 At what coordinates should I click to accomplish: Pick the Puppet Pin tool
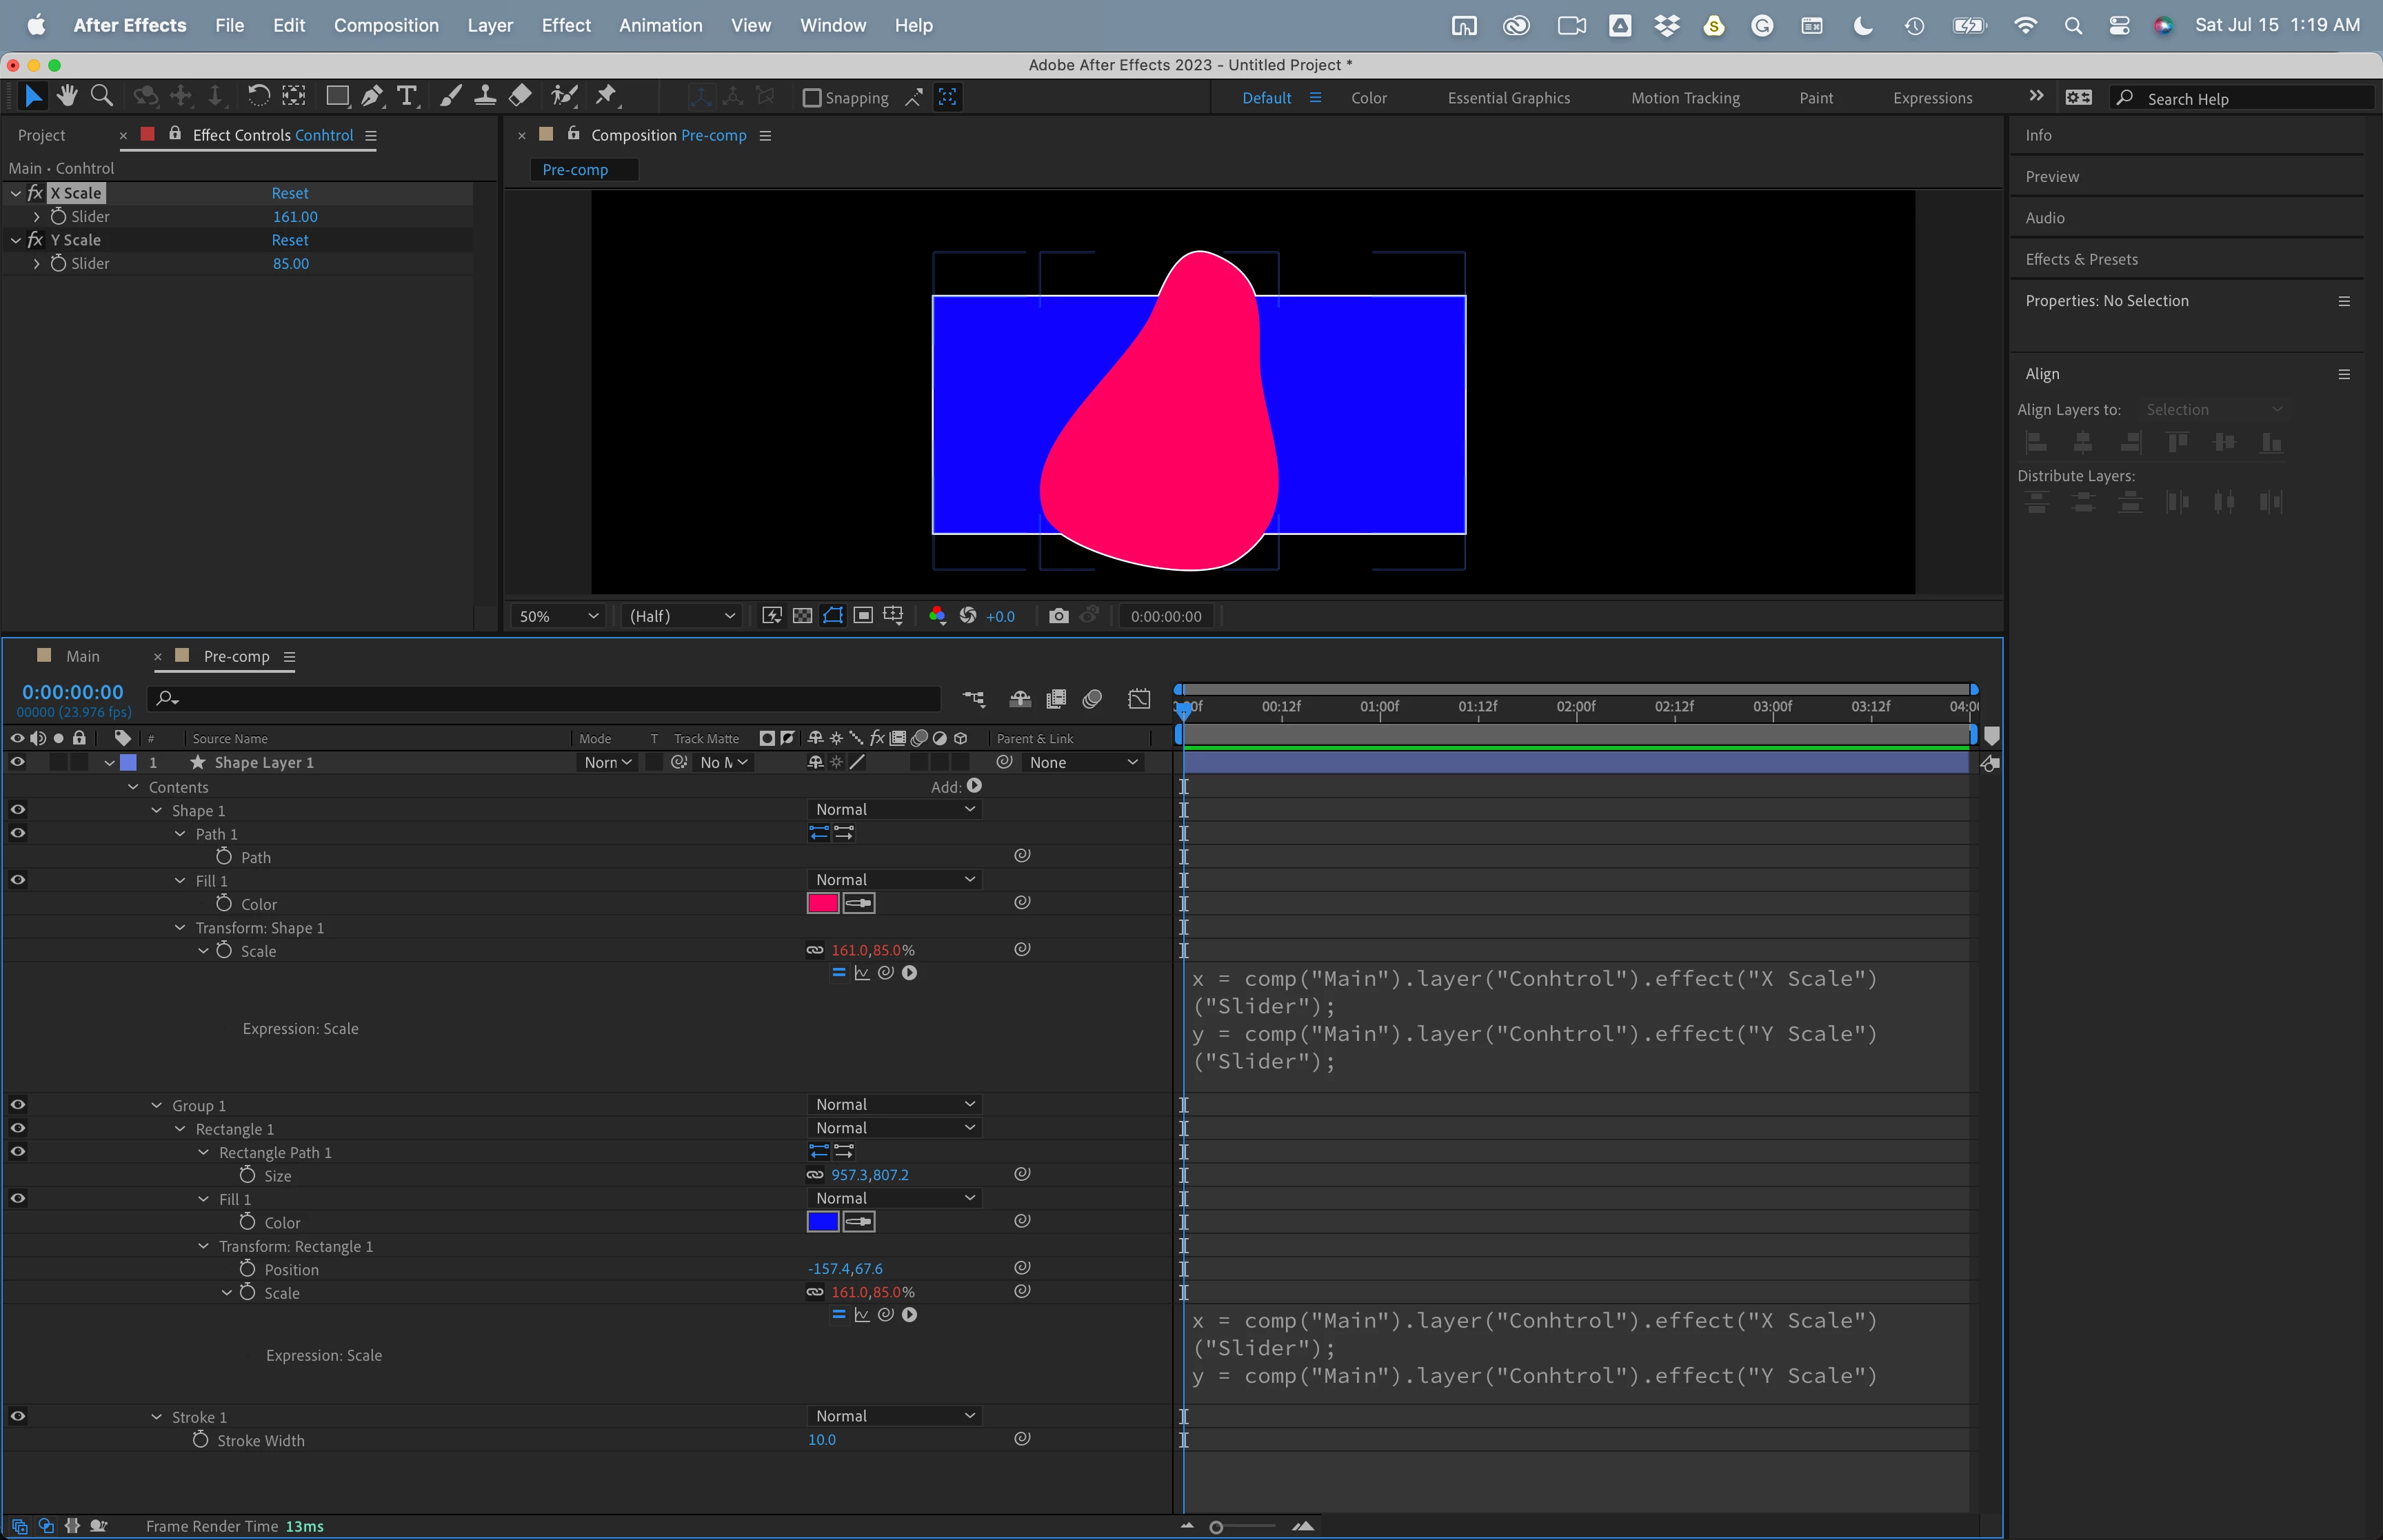pyautogui.click(x=606, y=96)
